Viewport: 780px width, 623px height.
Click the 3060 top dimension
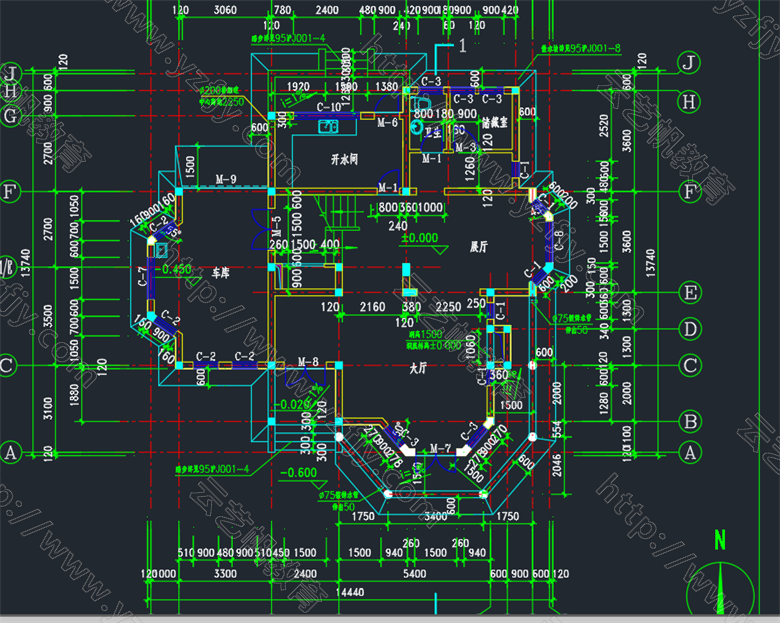click(x=225, y=10)
